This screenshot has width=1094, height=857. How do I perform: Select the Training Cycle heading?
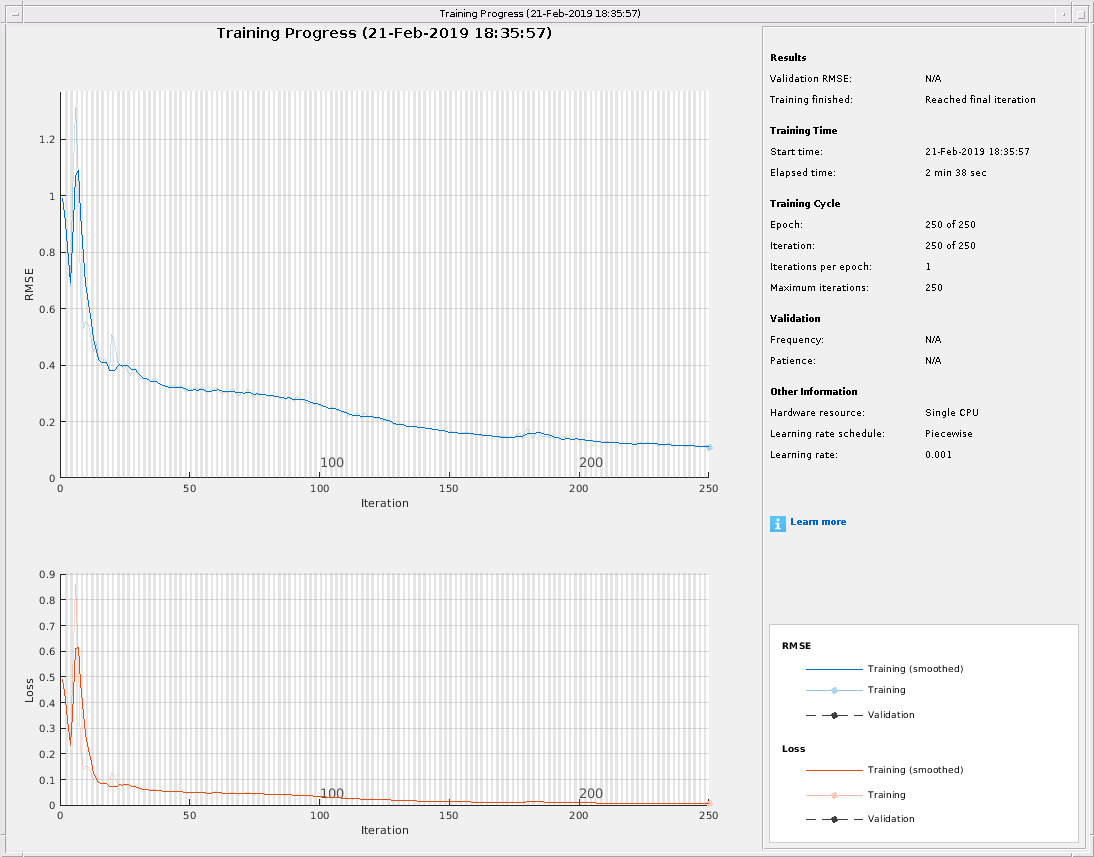click(x=804, y=204)
